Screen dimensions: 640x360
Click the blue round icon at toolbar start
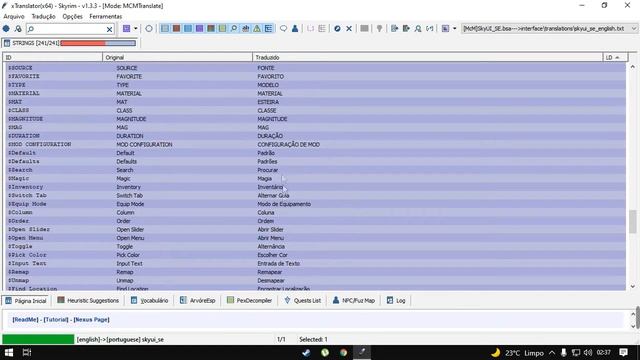point(6,29)
